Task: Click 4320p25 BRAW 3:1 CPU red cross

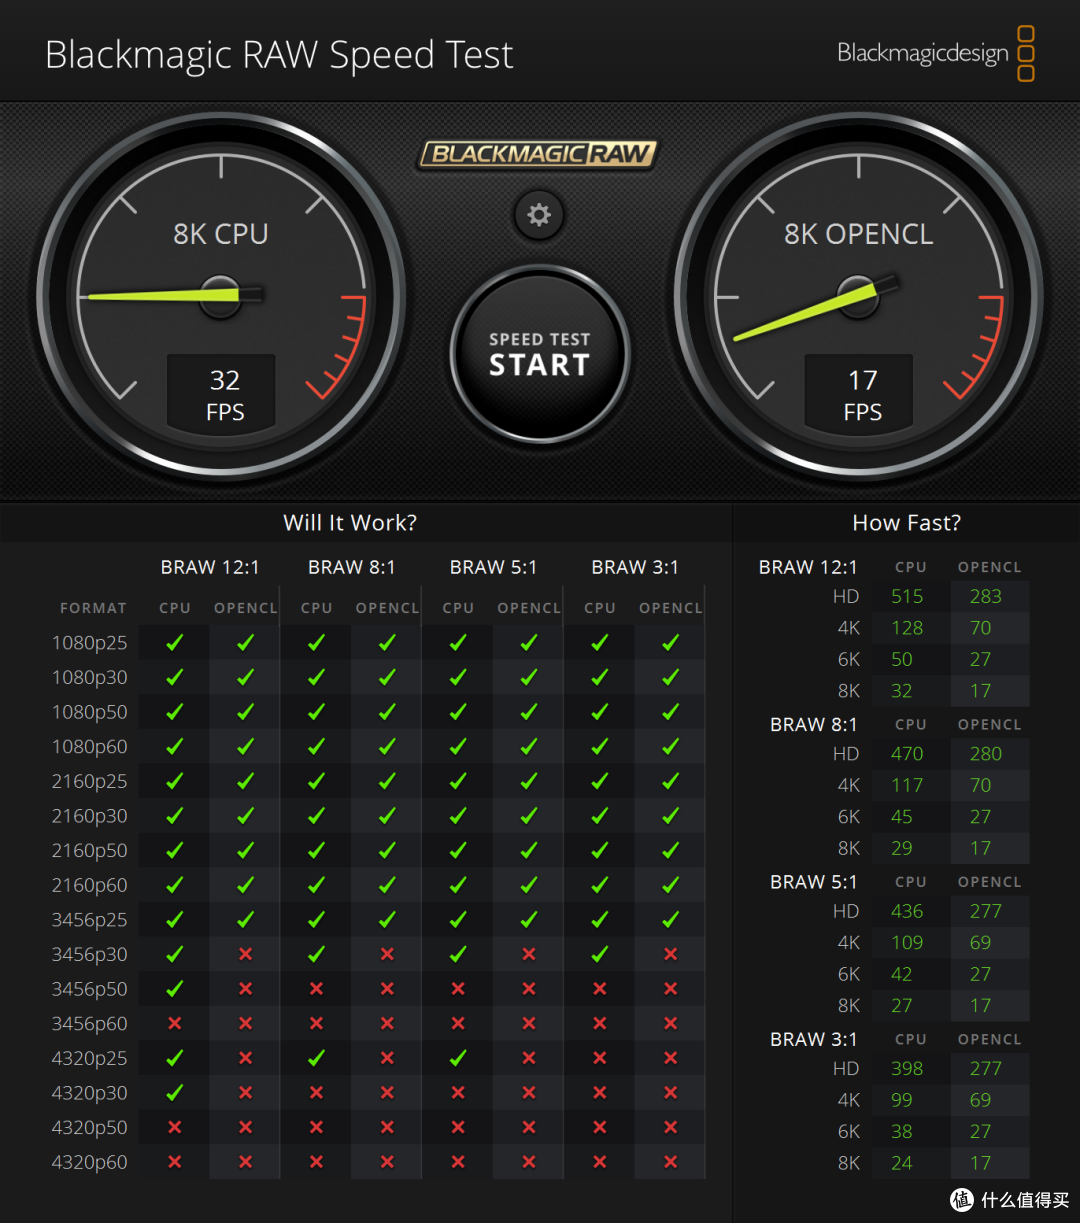Action: point(600,1058)
